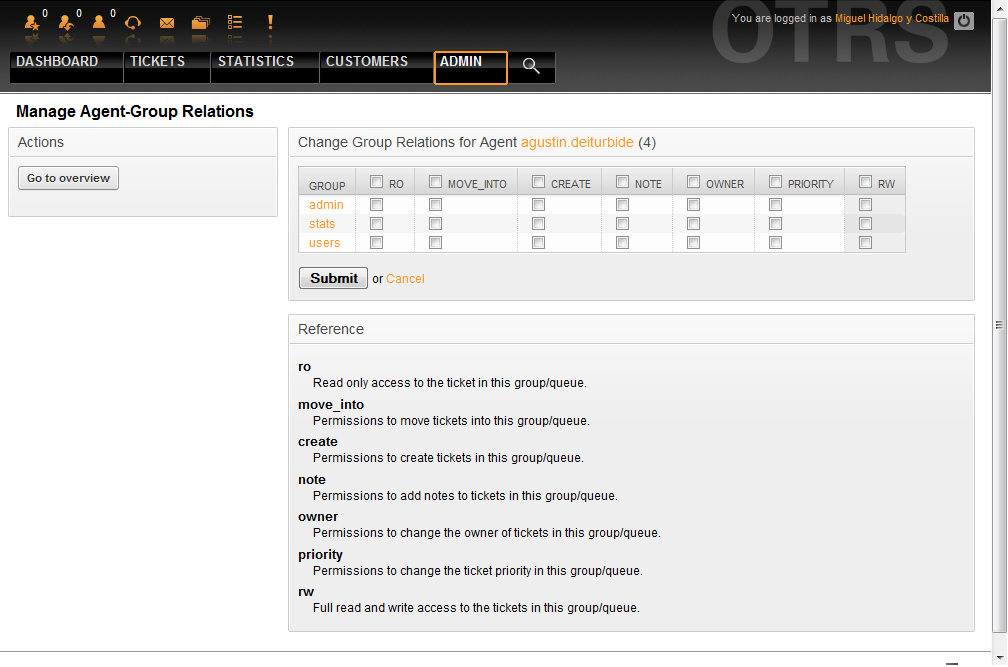Screen dimensions: 1008x667
Task: Toggle the RW header select-all checkbox
Action: click(x=865, y=182)
